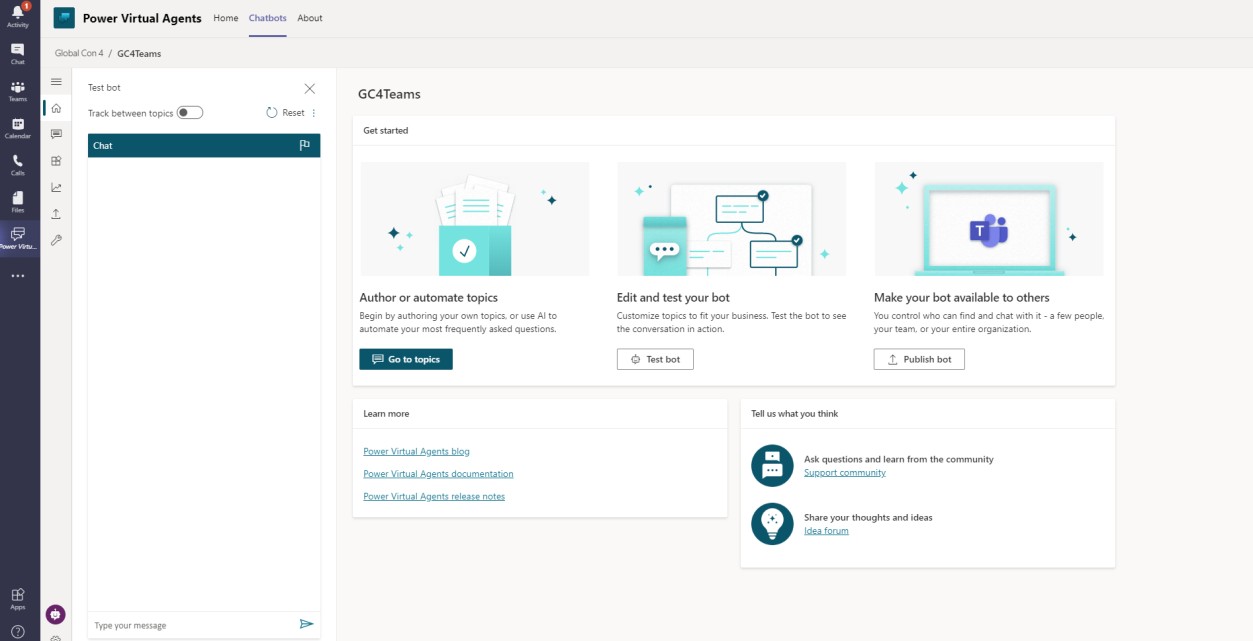Open Teams in the left rail
The image size is (1253, 641).
(x=18, y=91)
